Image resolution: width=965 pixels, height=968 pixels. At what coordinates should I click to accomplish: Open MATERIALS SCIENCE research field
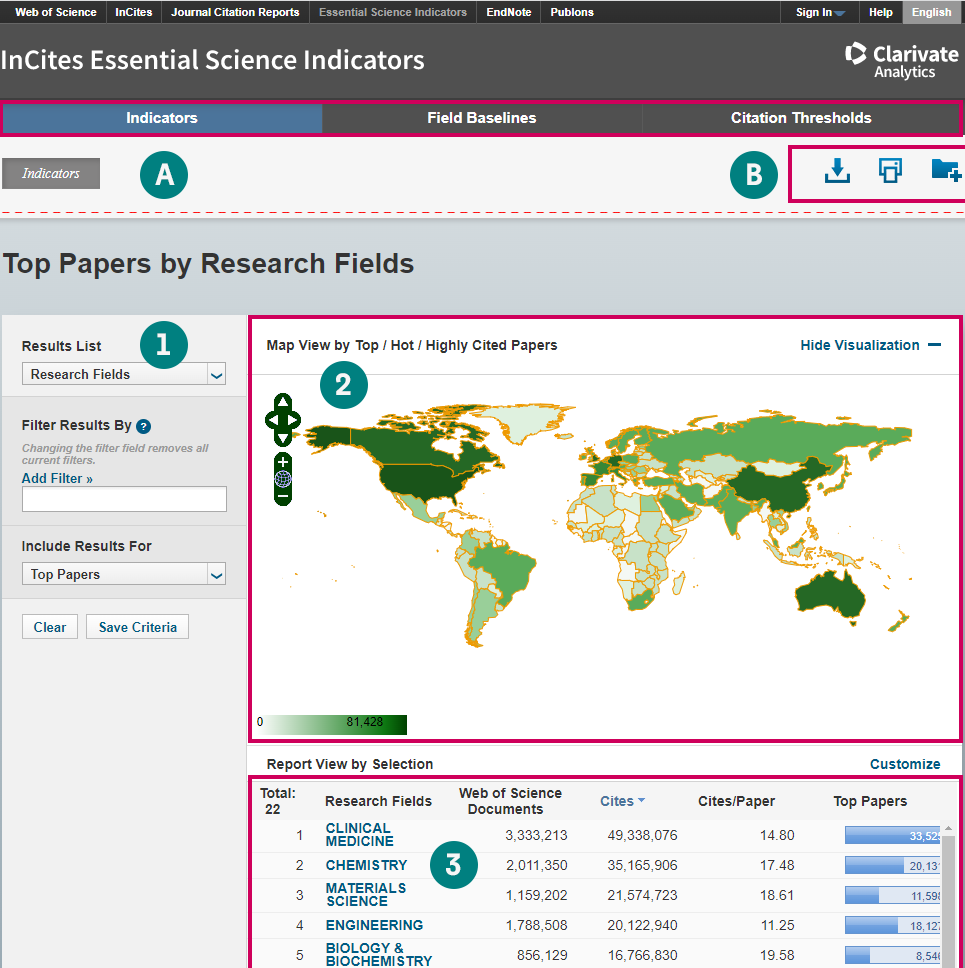[x=366, y=895]
